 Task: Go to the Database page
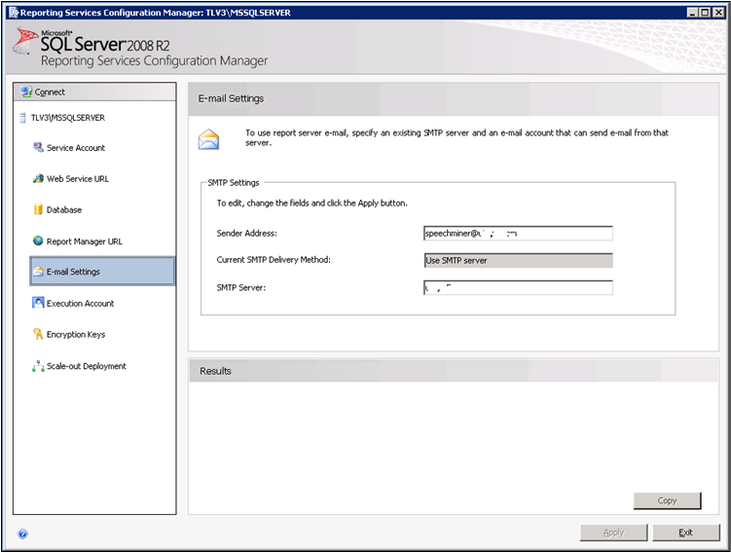tap(64, 210)
